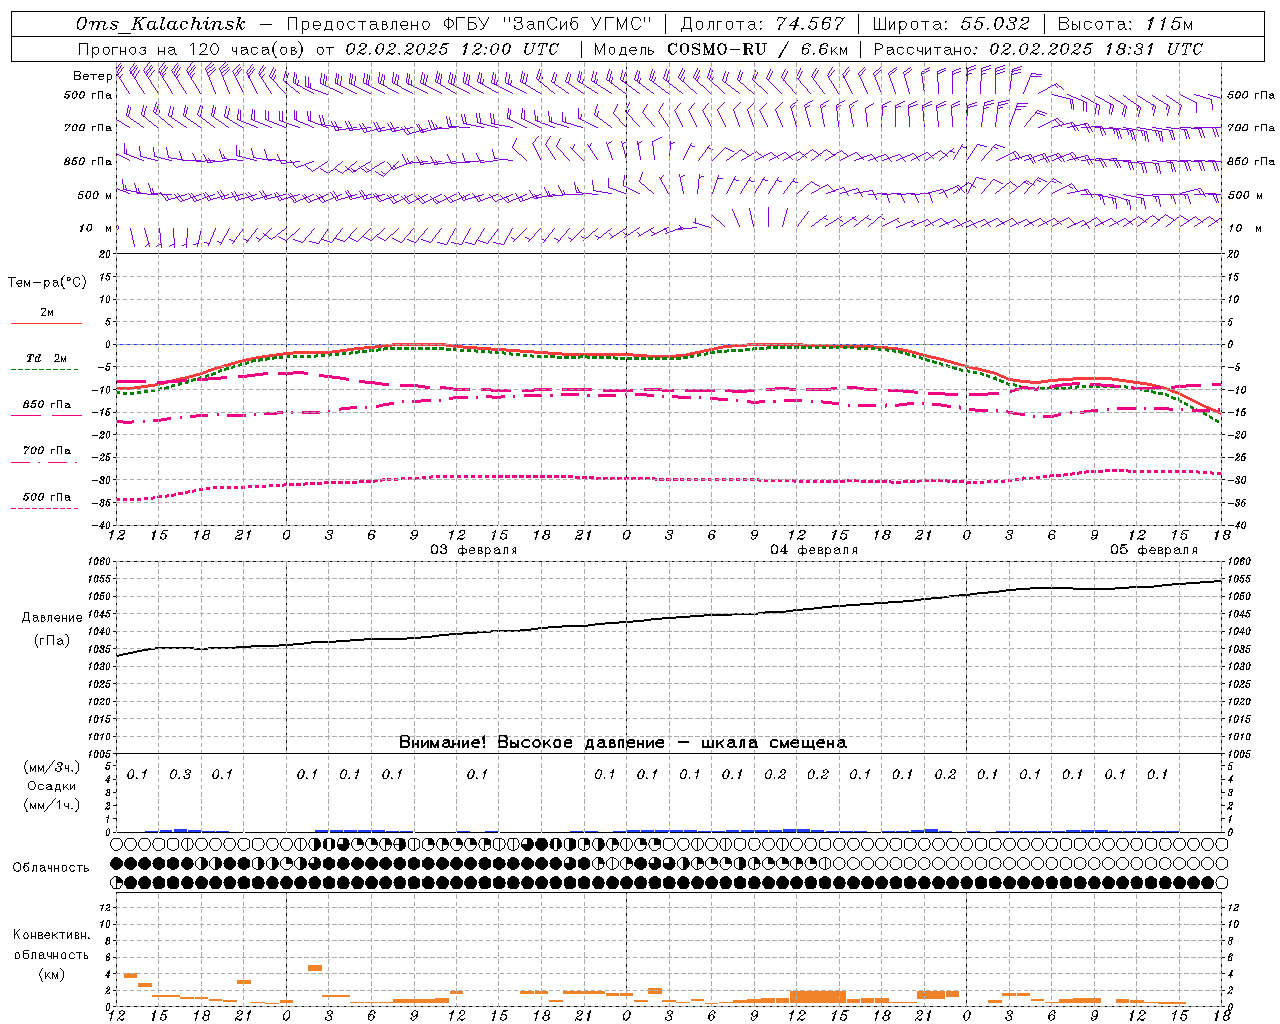This screenshot has width=1280, height=1024.
Task: Click the "(мм/3ч.)" precipitation unit label
Action: point(52,767)
